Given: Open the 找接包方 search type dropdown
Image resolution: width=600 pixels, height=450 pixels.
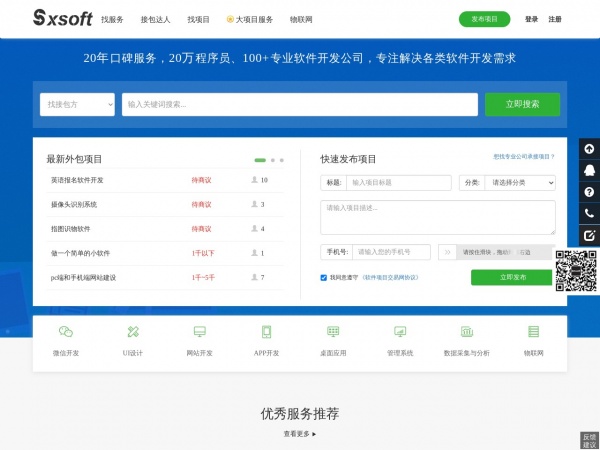Looking at the screenshot, I should pos(77,104).
